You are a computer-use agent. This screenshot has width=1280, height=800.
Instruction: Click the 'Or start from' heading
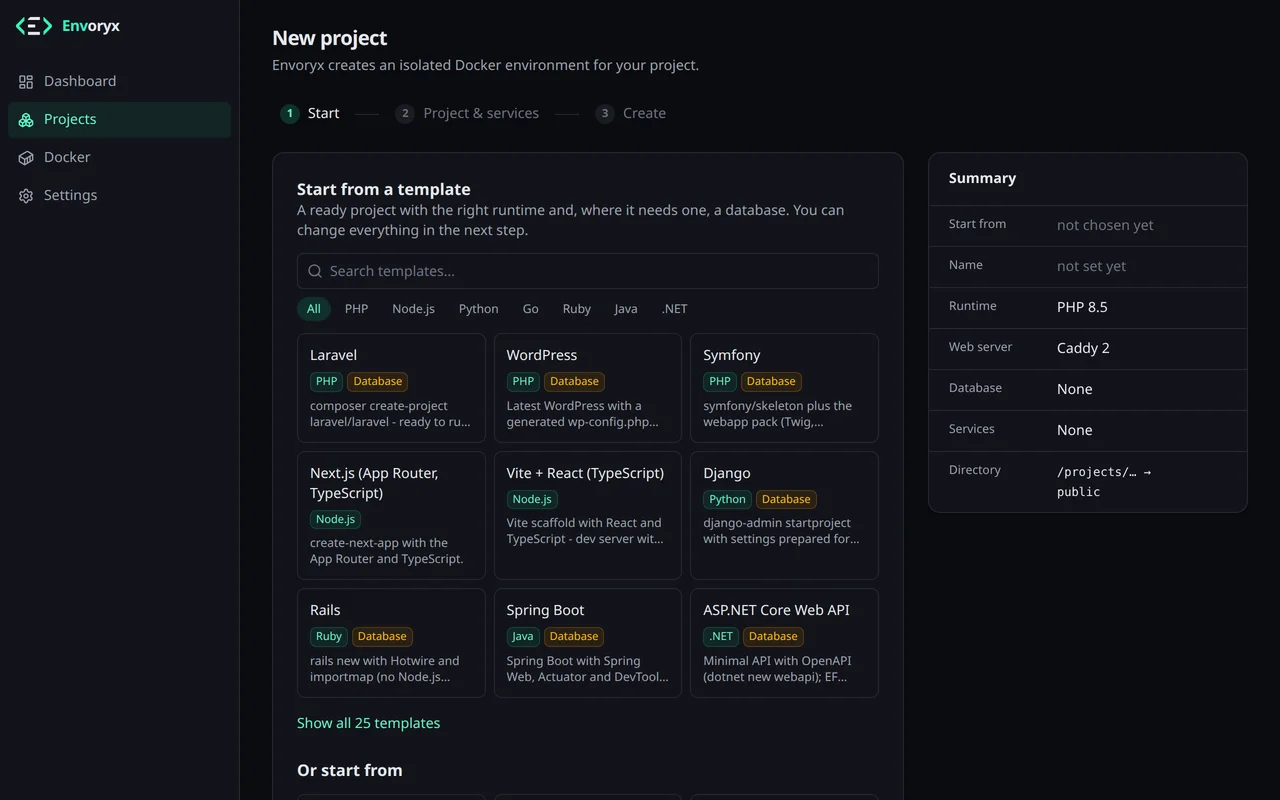pyautogui.click(x=350, y=770)
